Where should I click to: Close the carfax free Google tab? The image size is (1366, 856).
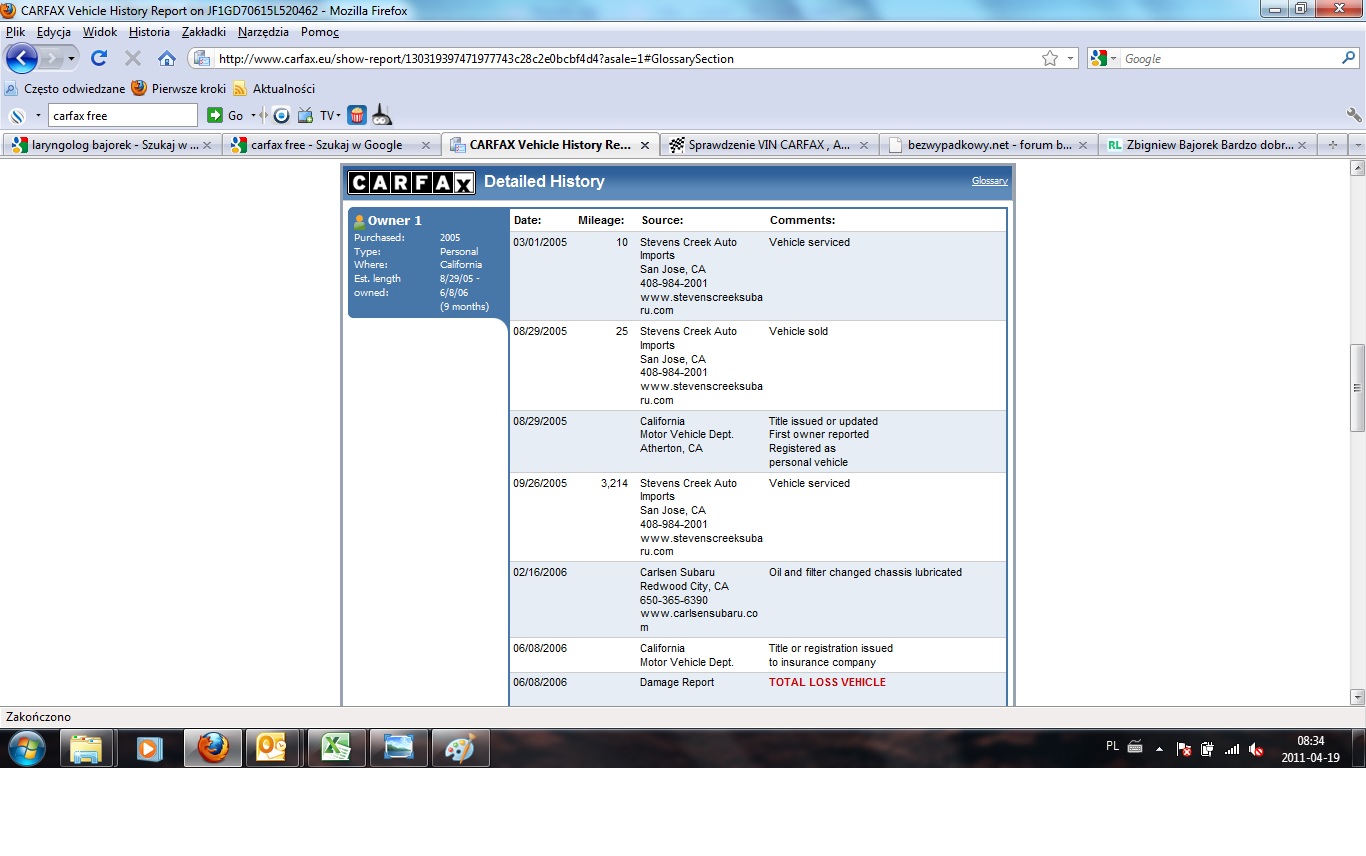click(x=426, y=145)
